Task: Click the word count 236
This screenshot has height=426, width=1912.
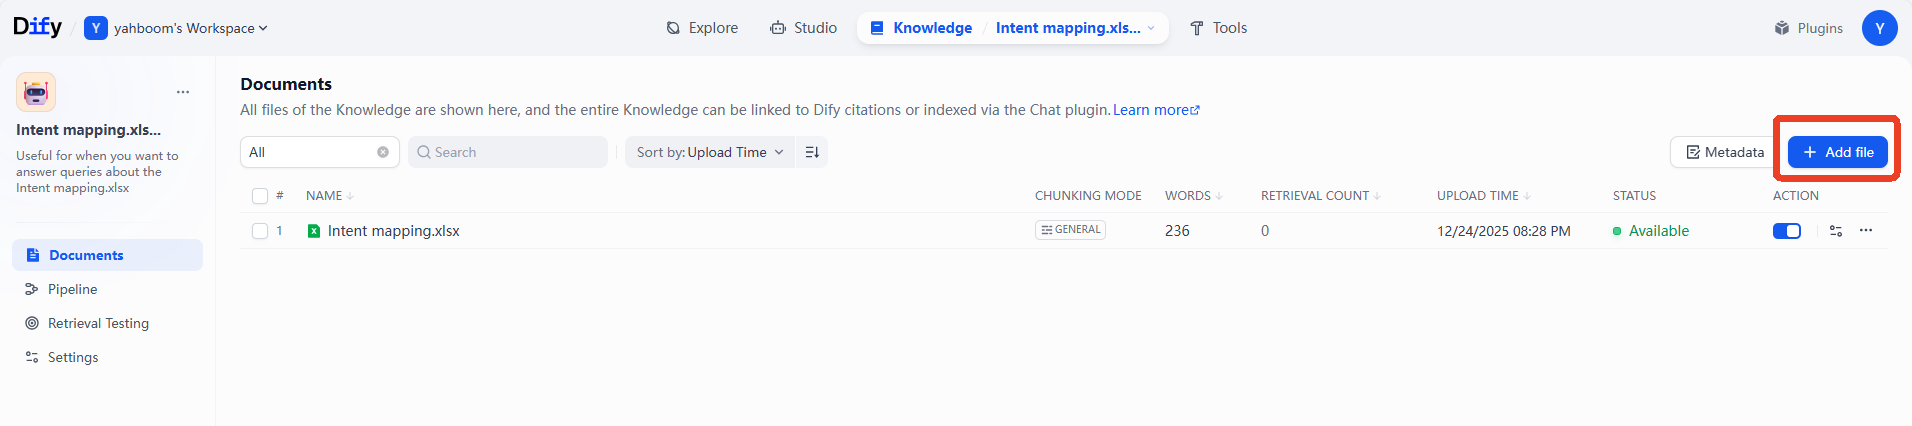Action: point(1177,231)
